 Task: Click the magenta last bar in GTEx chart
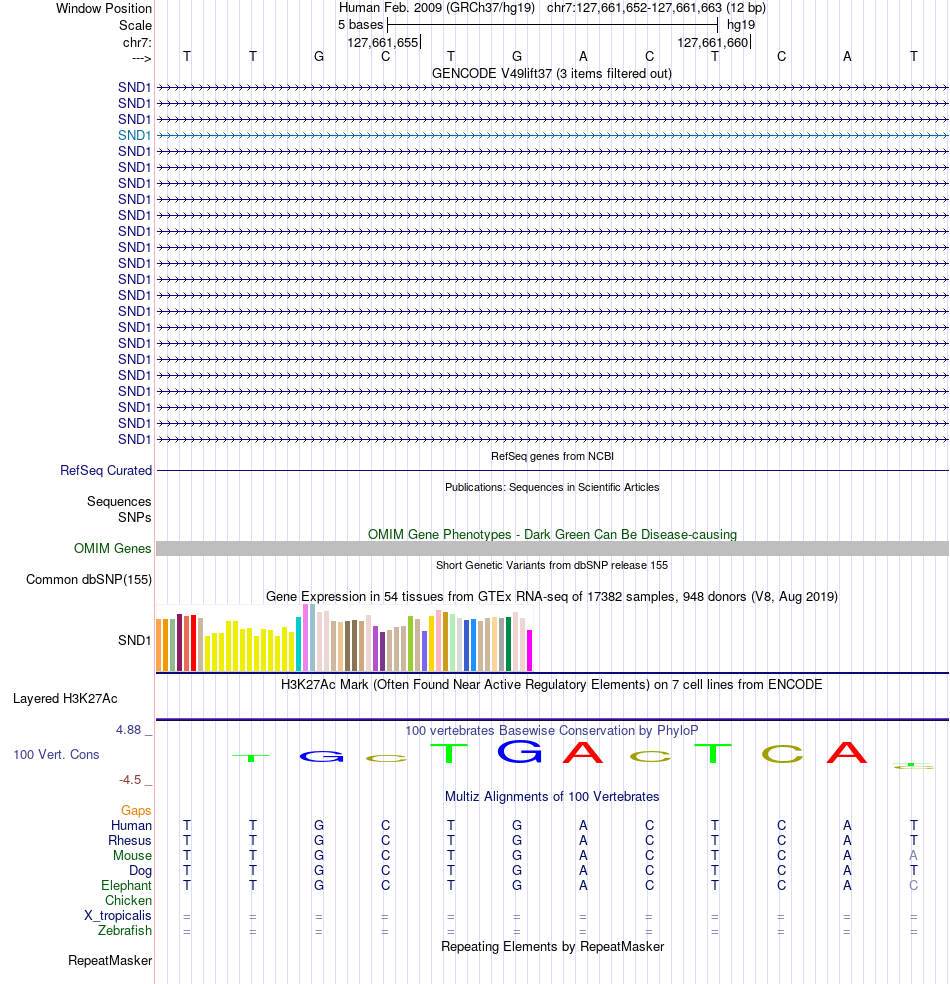pos(530,651)
